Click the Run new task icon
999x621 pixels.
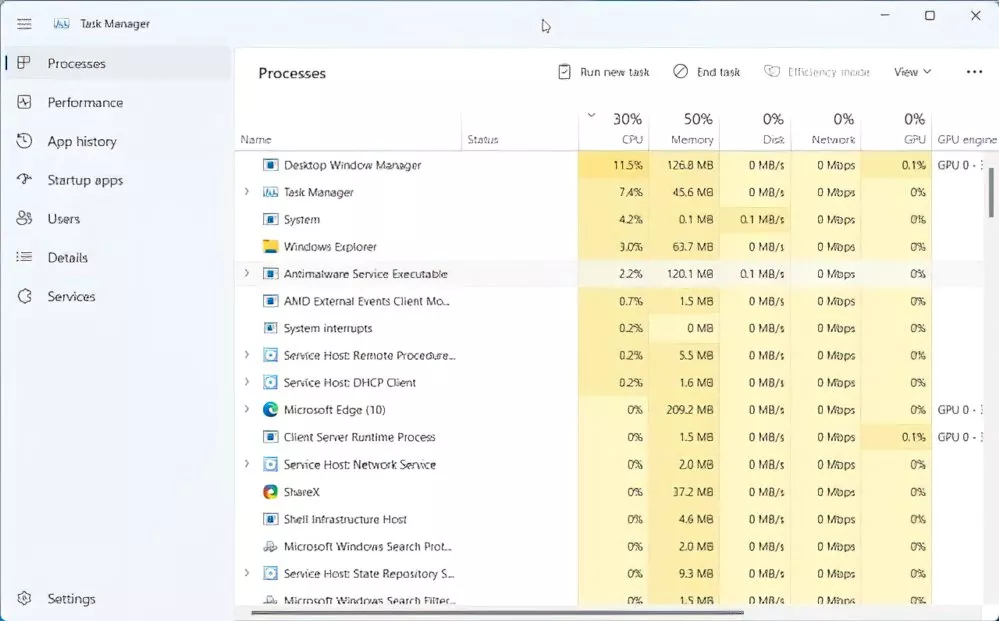(564, 72)
